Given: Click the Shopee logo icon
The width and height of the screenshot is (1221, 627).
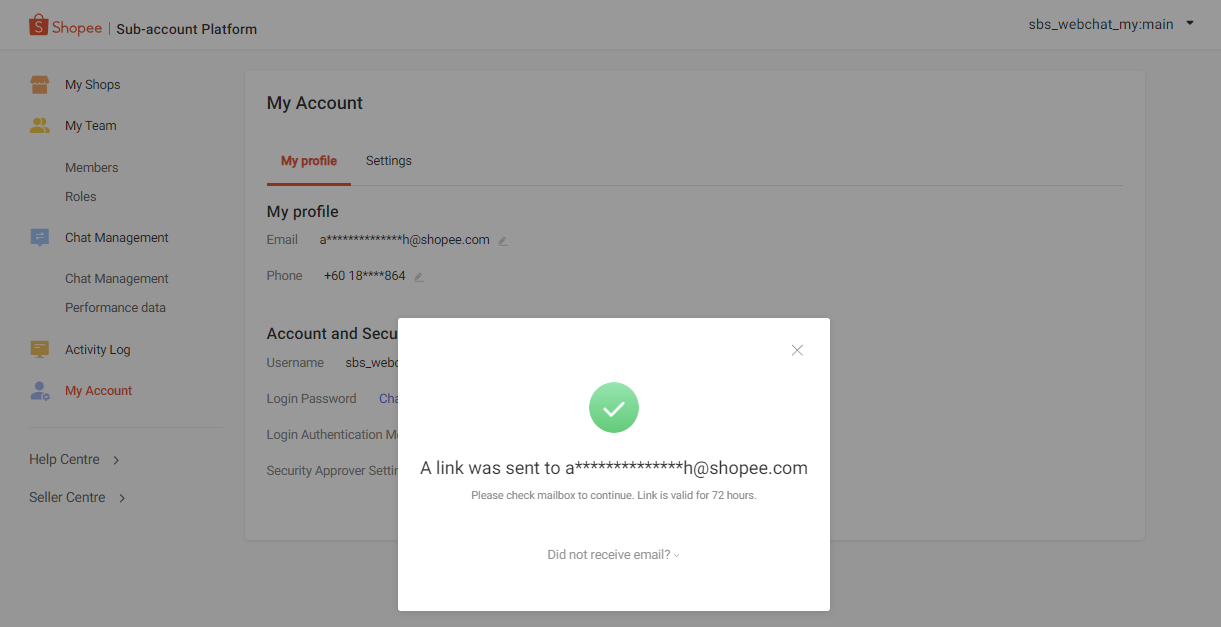Looking at the screenshot, I should [40, 26].
